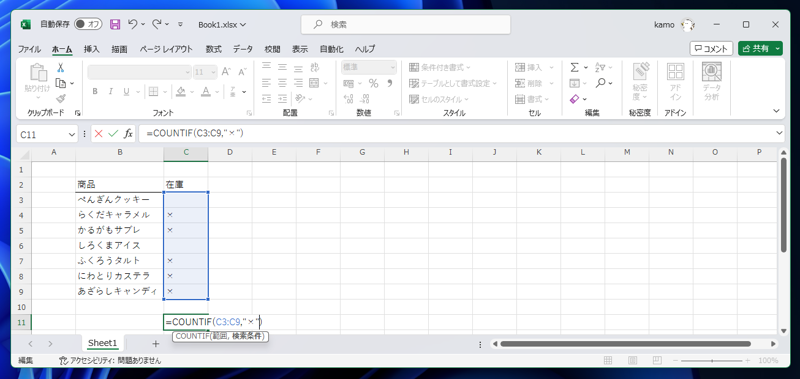
Task: Collapse the ribbon with the chevron
Action: click(777, 111)
